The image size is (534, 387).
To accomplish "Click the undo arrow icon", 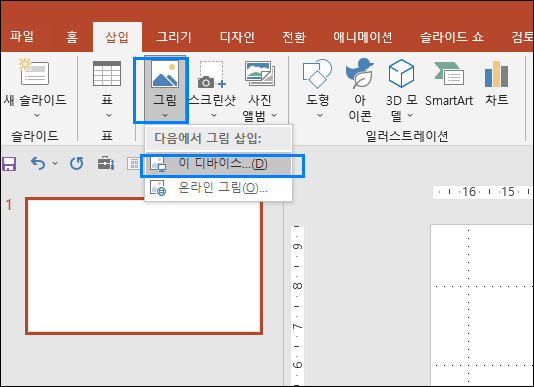I will tap(38, 164).
